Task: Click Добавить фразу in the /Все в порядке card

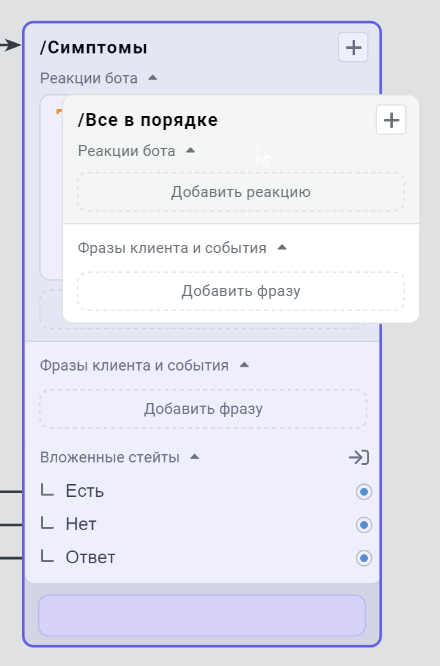Action: (241, 291)
